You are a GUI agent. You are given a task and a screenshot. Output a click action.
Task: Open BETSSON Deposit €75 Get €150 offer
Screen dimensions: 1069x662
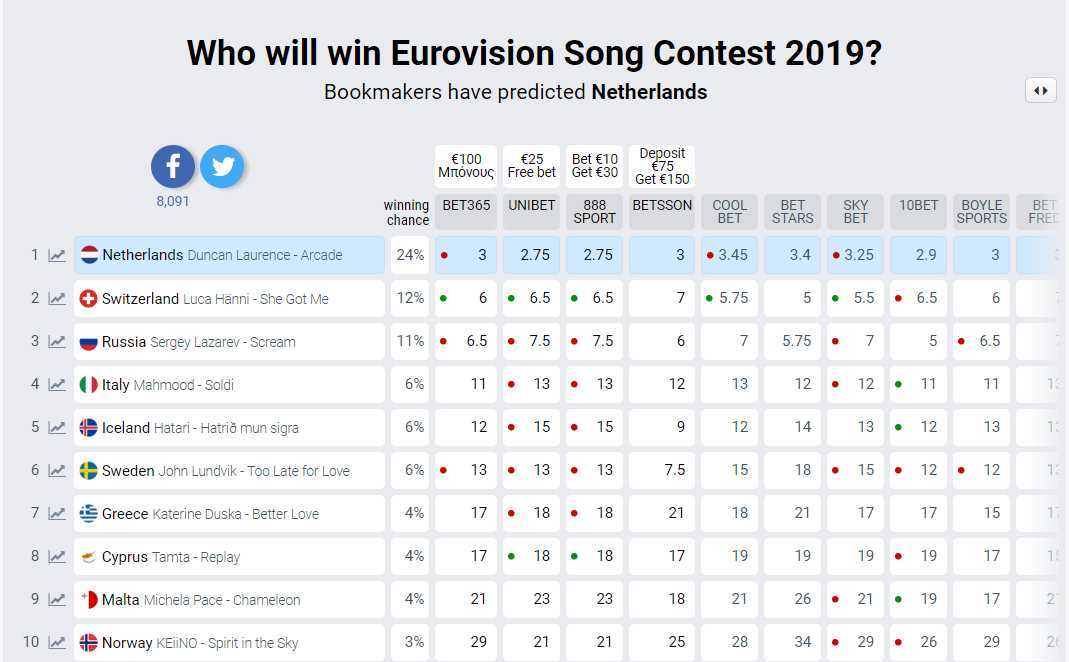662,166
